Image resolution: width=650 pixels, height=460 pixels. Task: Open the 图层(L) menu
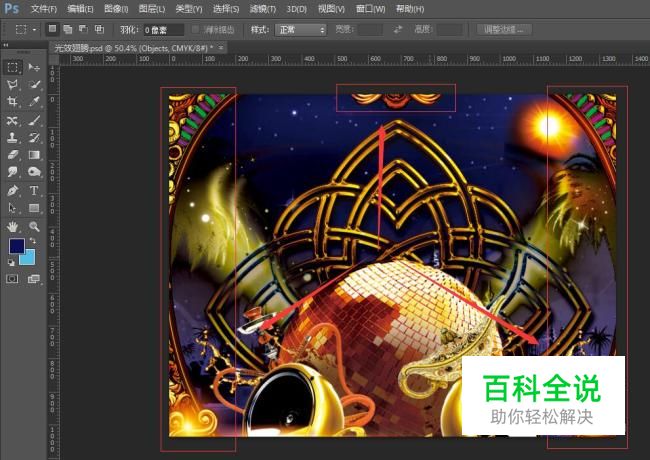[x=152, y=9]
